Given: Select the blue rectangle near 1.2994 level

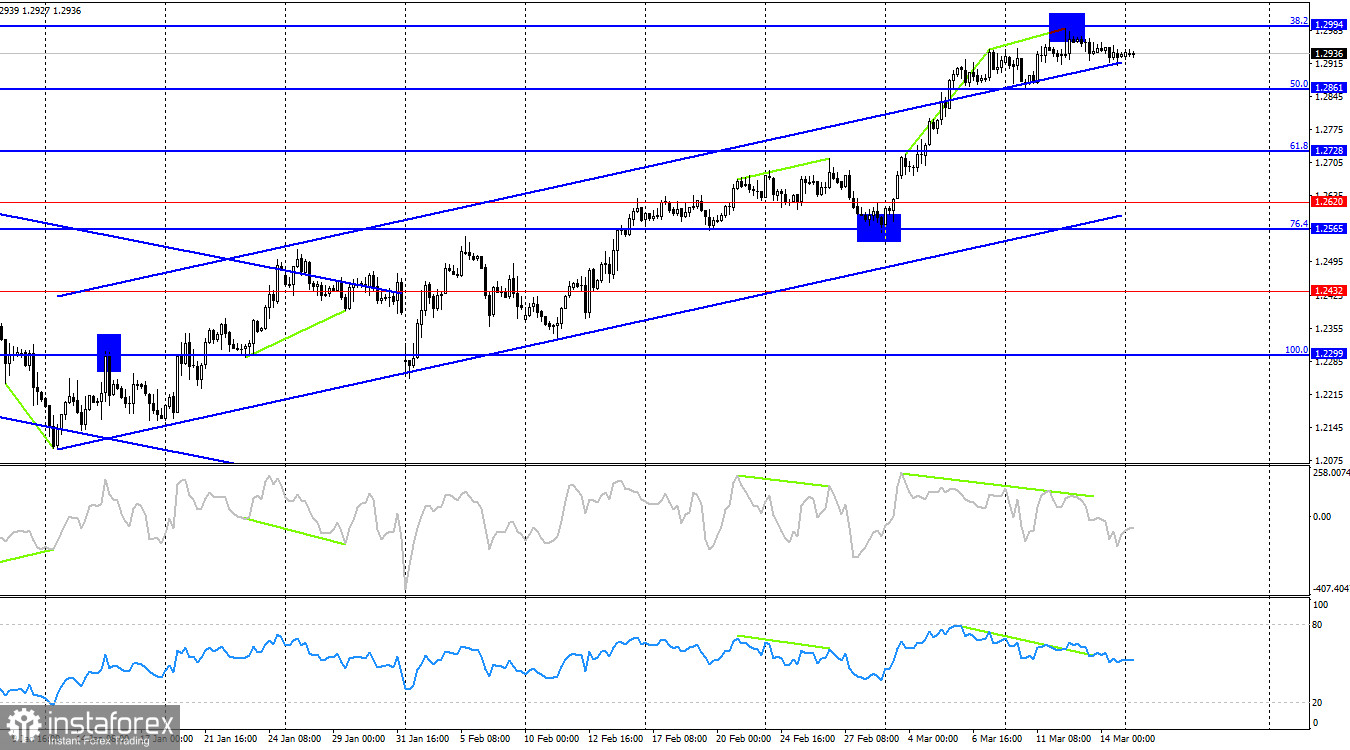Looking at the screenshot, I should (x=1066, y=27).
